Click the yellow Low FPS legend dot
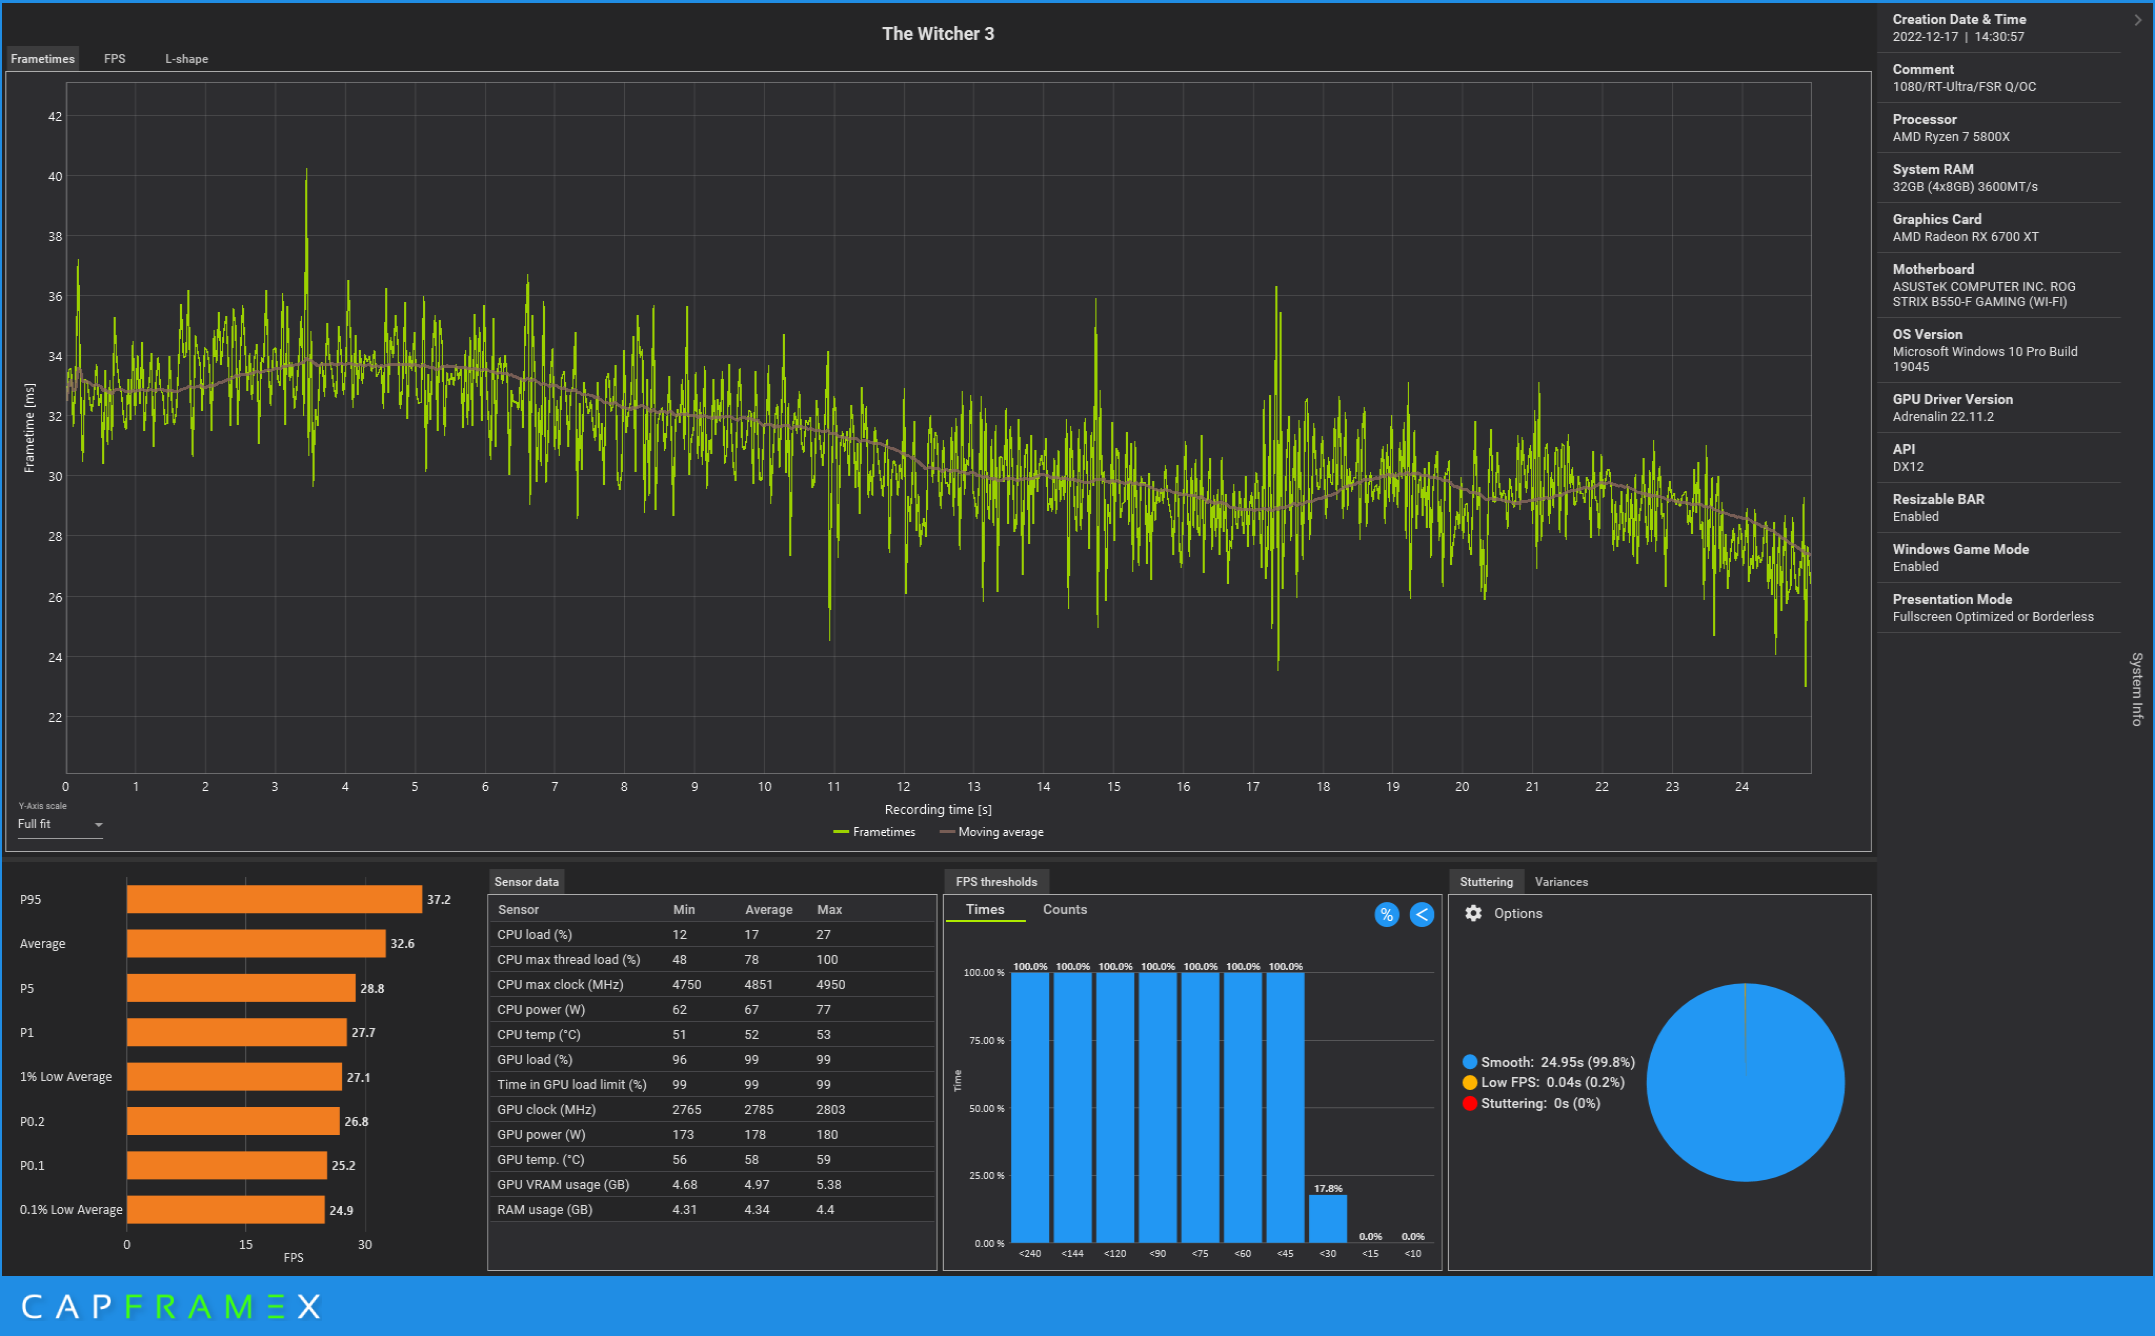Screen dimensions: 2155x1336 click(1469, 1082)
